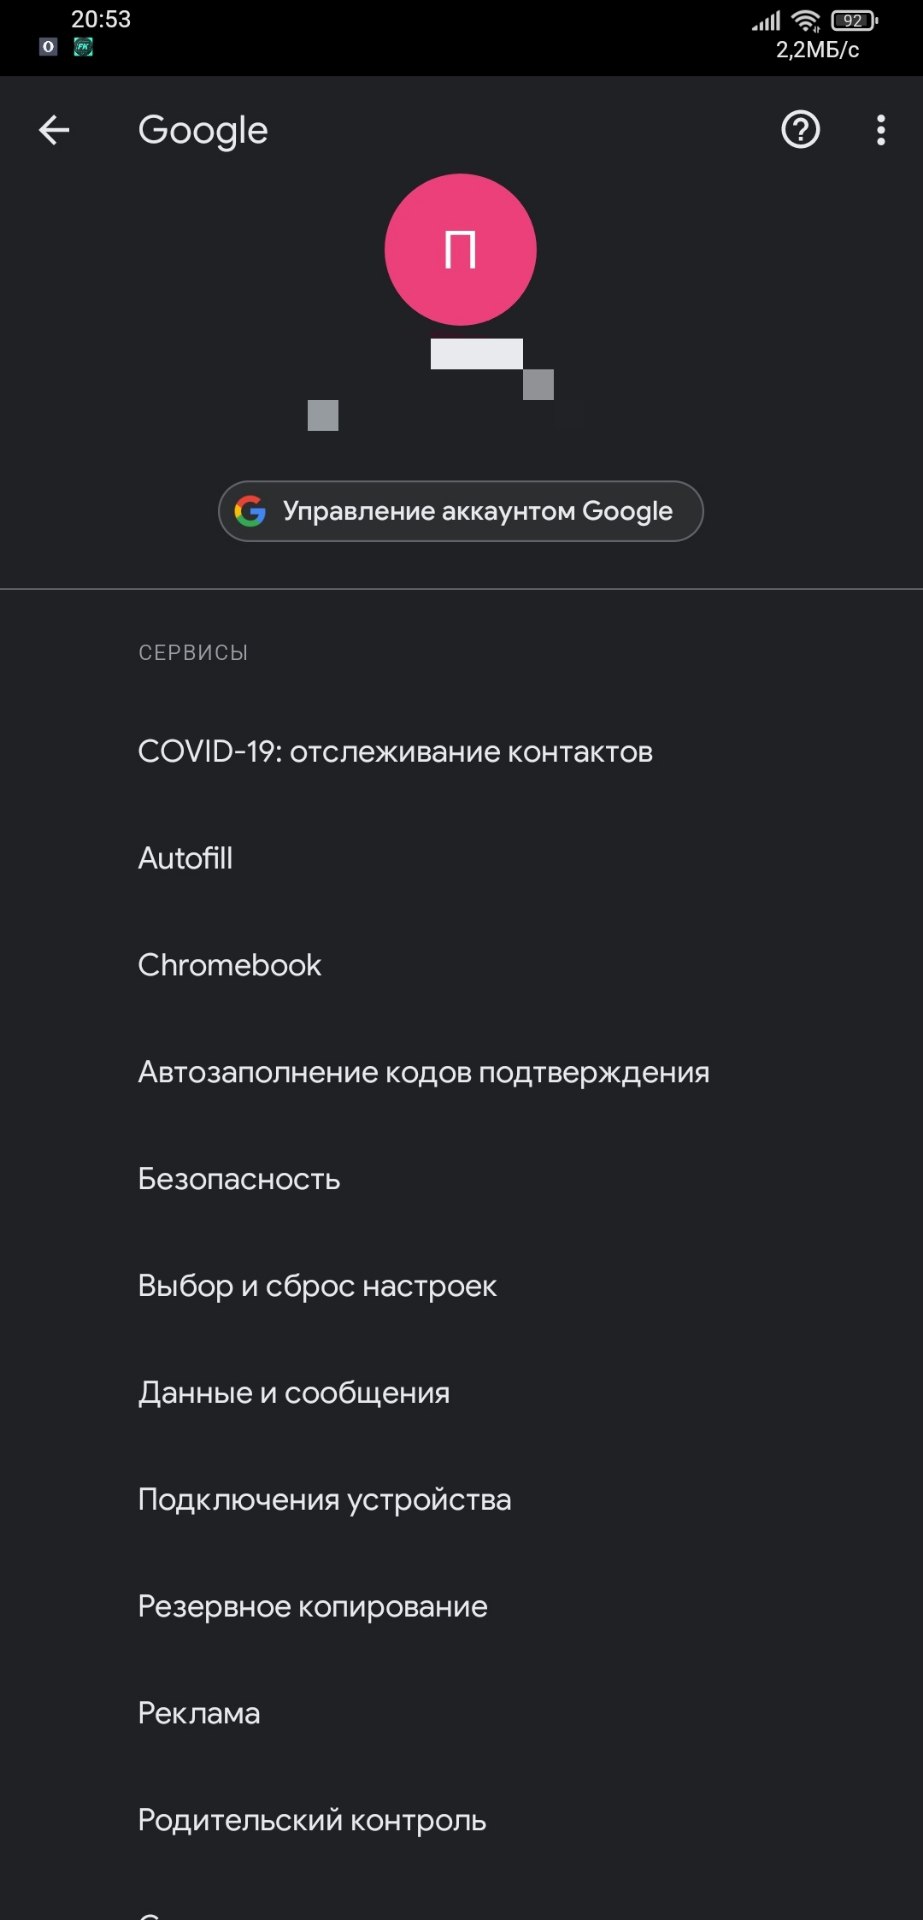923x1920 pixels.
Task: Tap the Wi-Fi status icon
Action: 805,21
